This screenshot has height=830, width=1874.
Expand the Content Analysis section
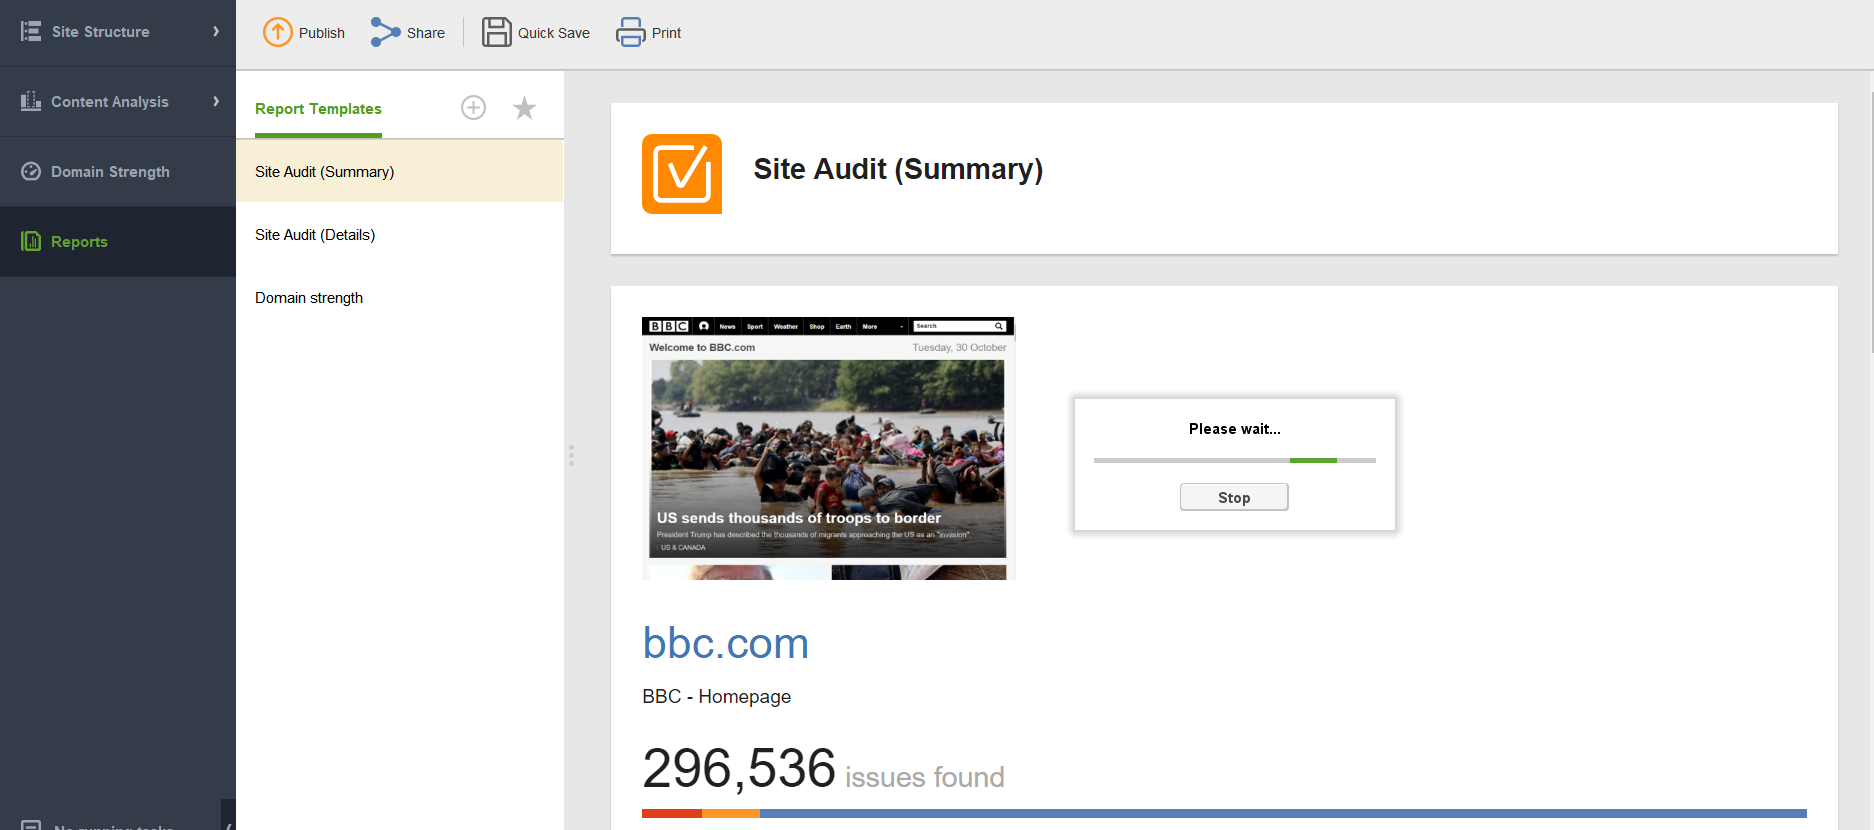pos(216,102)
